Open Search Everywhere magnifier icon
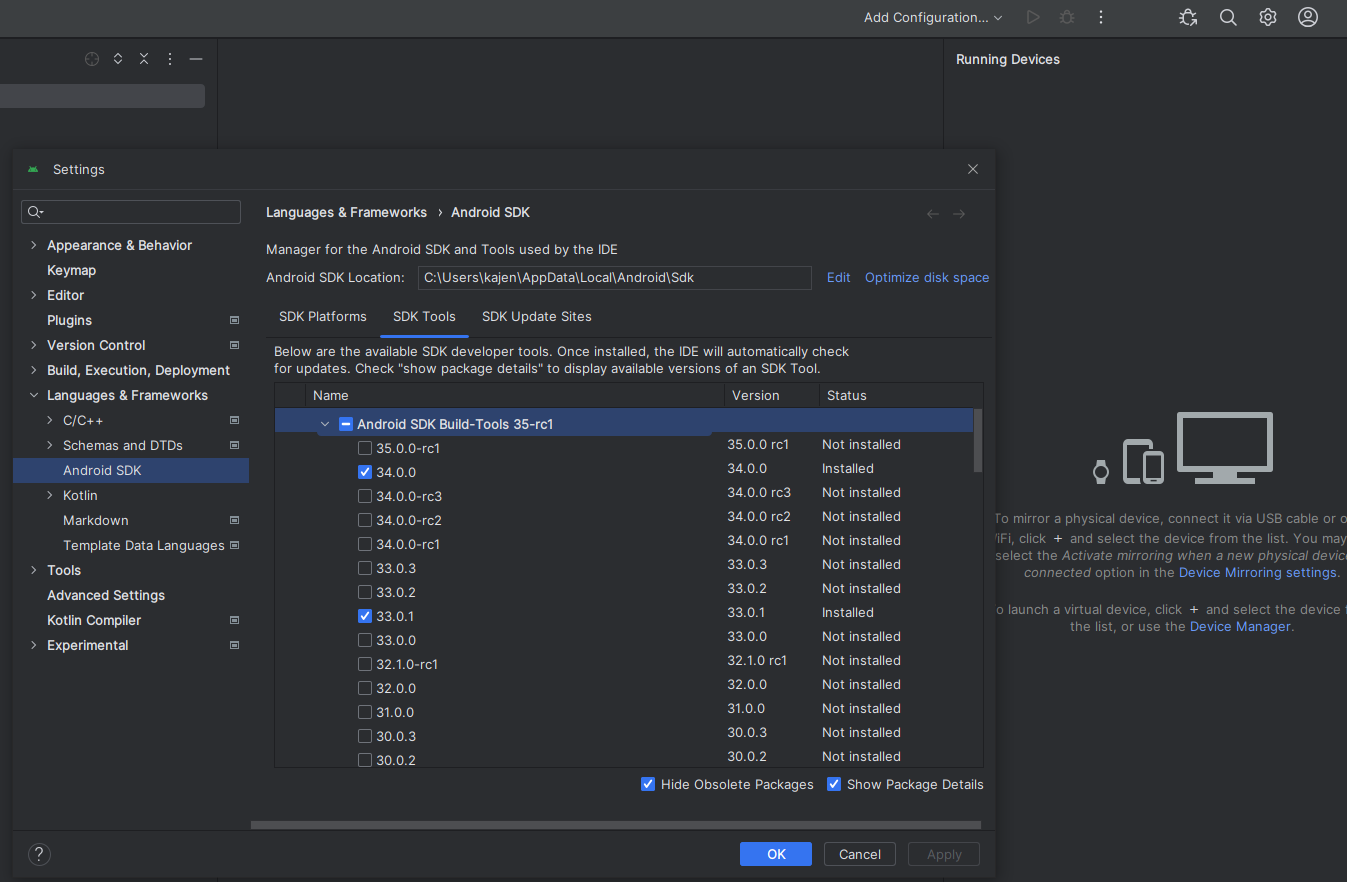Image resolution: width=1347 pixels, height=882 pixels. [1228, 17]
